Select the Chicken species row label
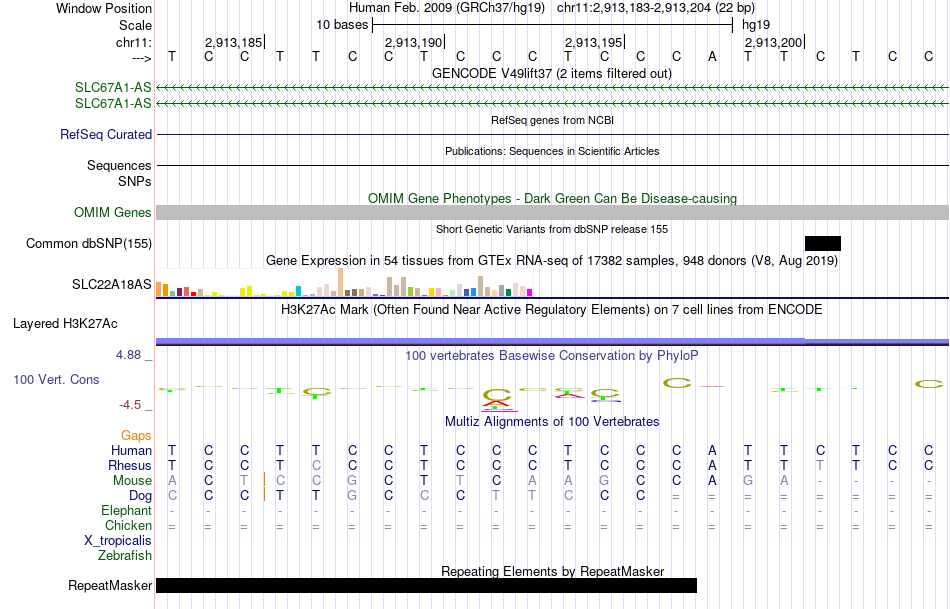The height and width of the screenshot is (609, 950). (128, 525)
